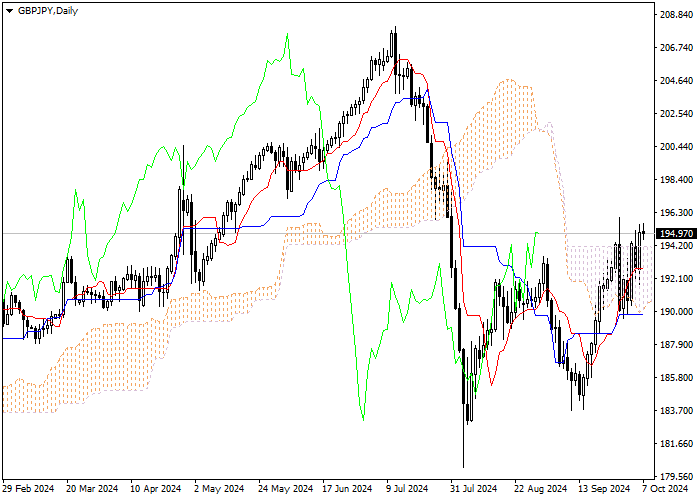Select the 181.660 price scale value
The width and height of the screenshot is (700, 500).
coord(676,444)
